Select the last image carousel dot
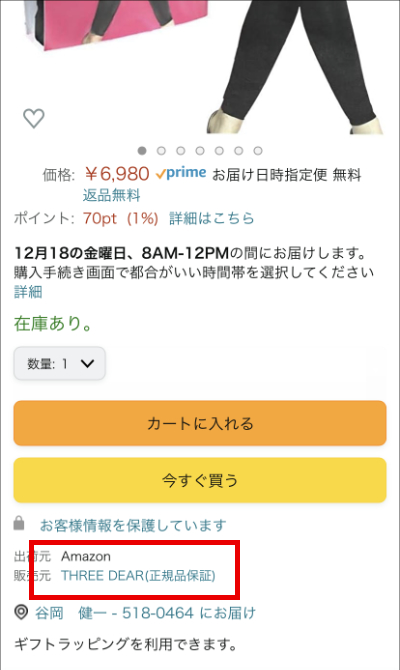 pyautogui.click(x=258, y=150)
